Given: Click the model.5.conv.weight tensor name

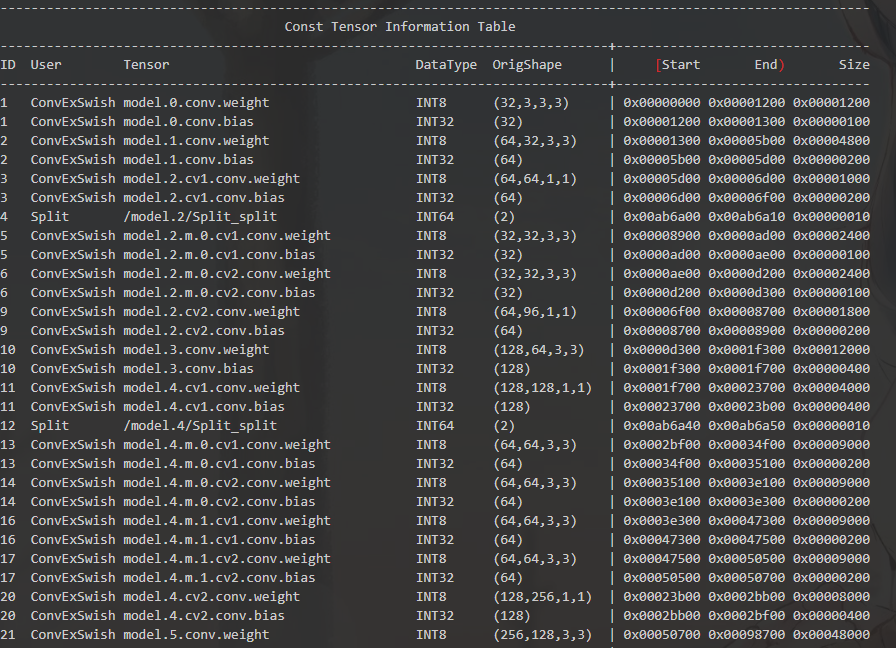Looking at the screenshot, I should click(x=196, y=635).
